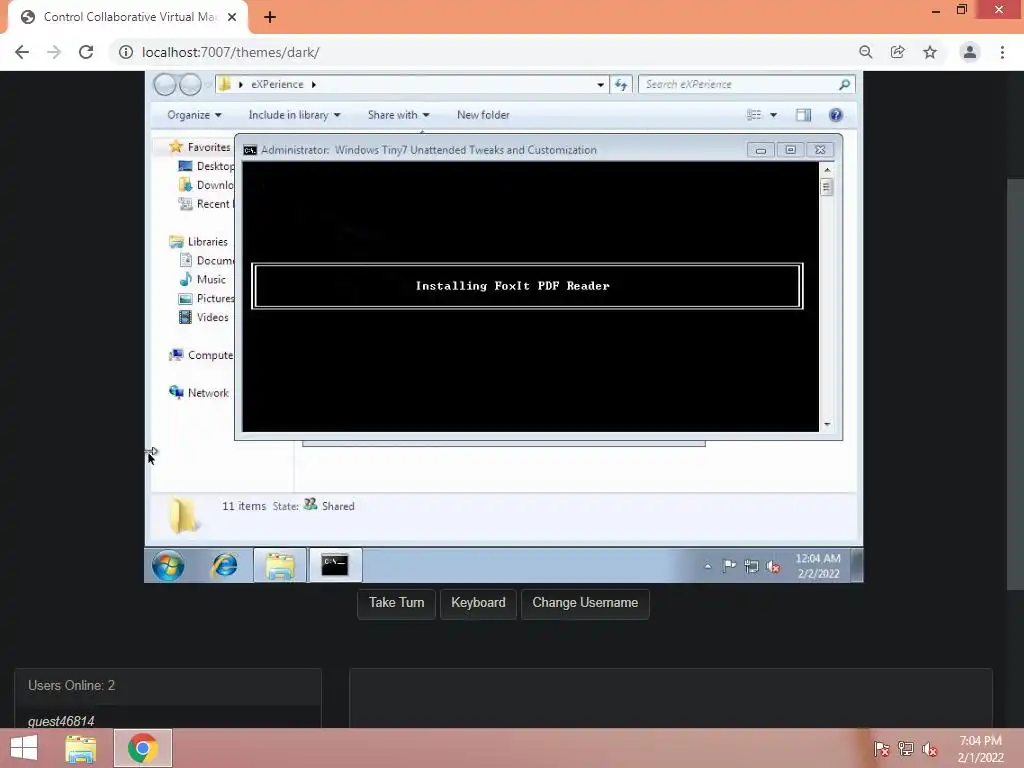1024x768 pixels.
Task: Click the address bar URL localhost:7007/themes/dark/
Action: [231, 52]
